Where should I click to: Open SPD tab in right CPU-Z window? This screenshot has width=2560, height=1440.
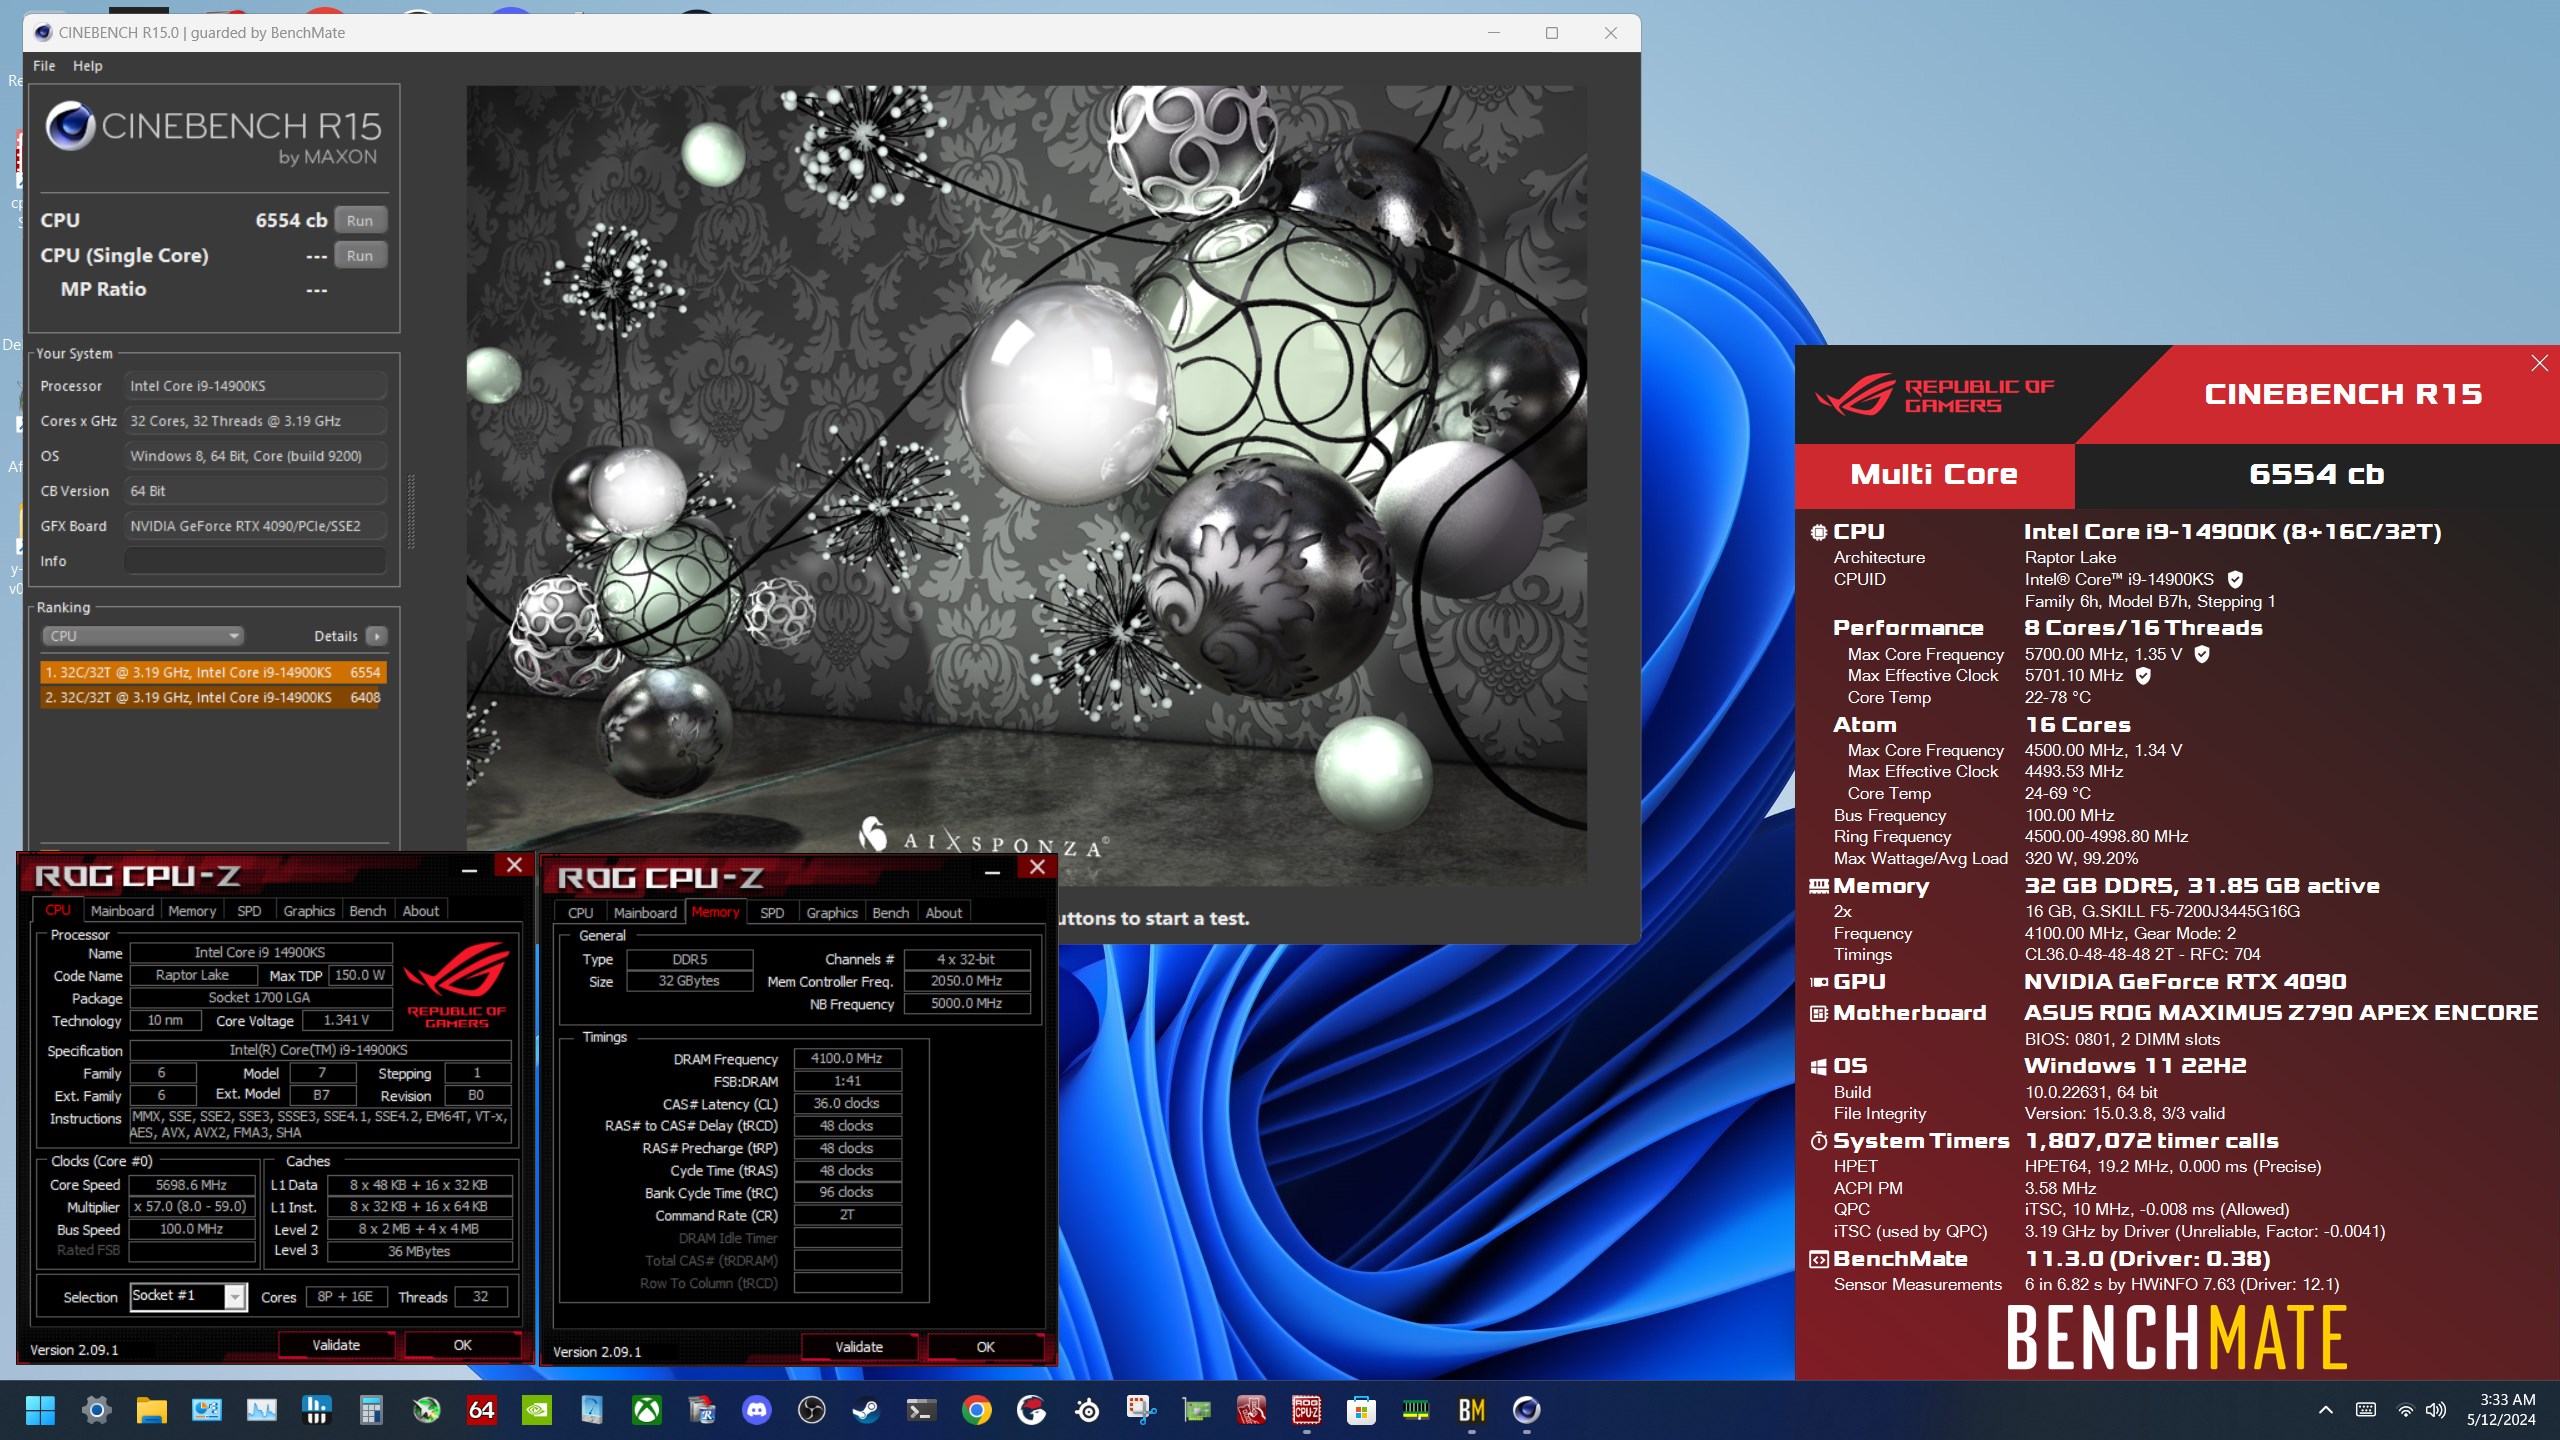(772, 913)
